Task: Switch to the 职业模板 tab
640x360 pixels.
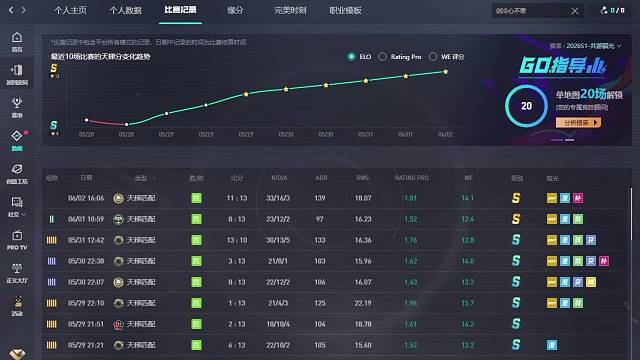Action: pyautogui.click(x=345, y=11)
